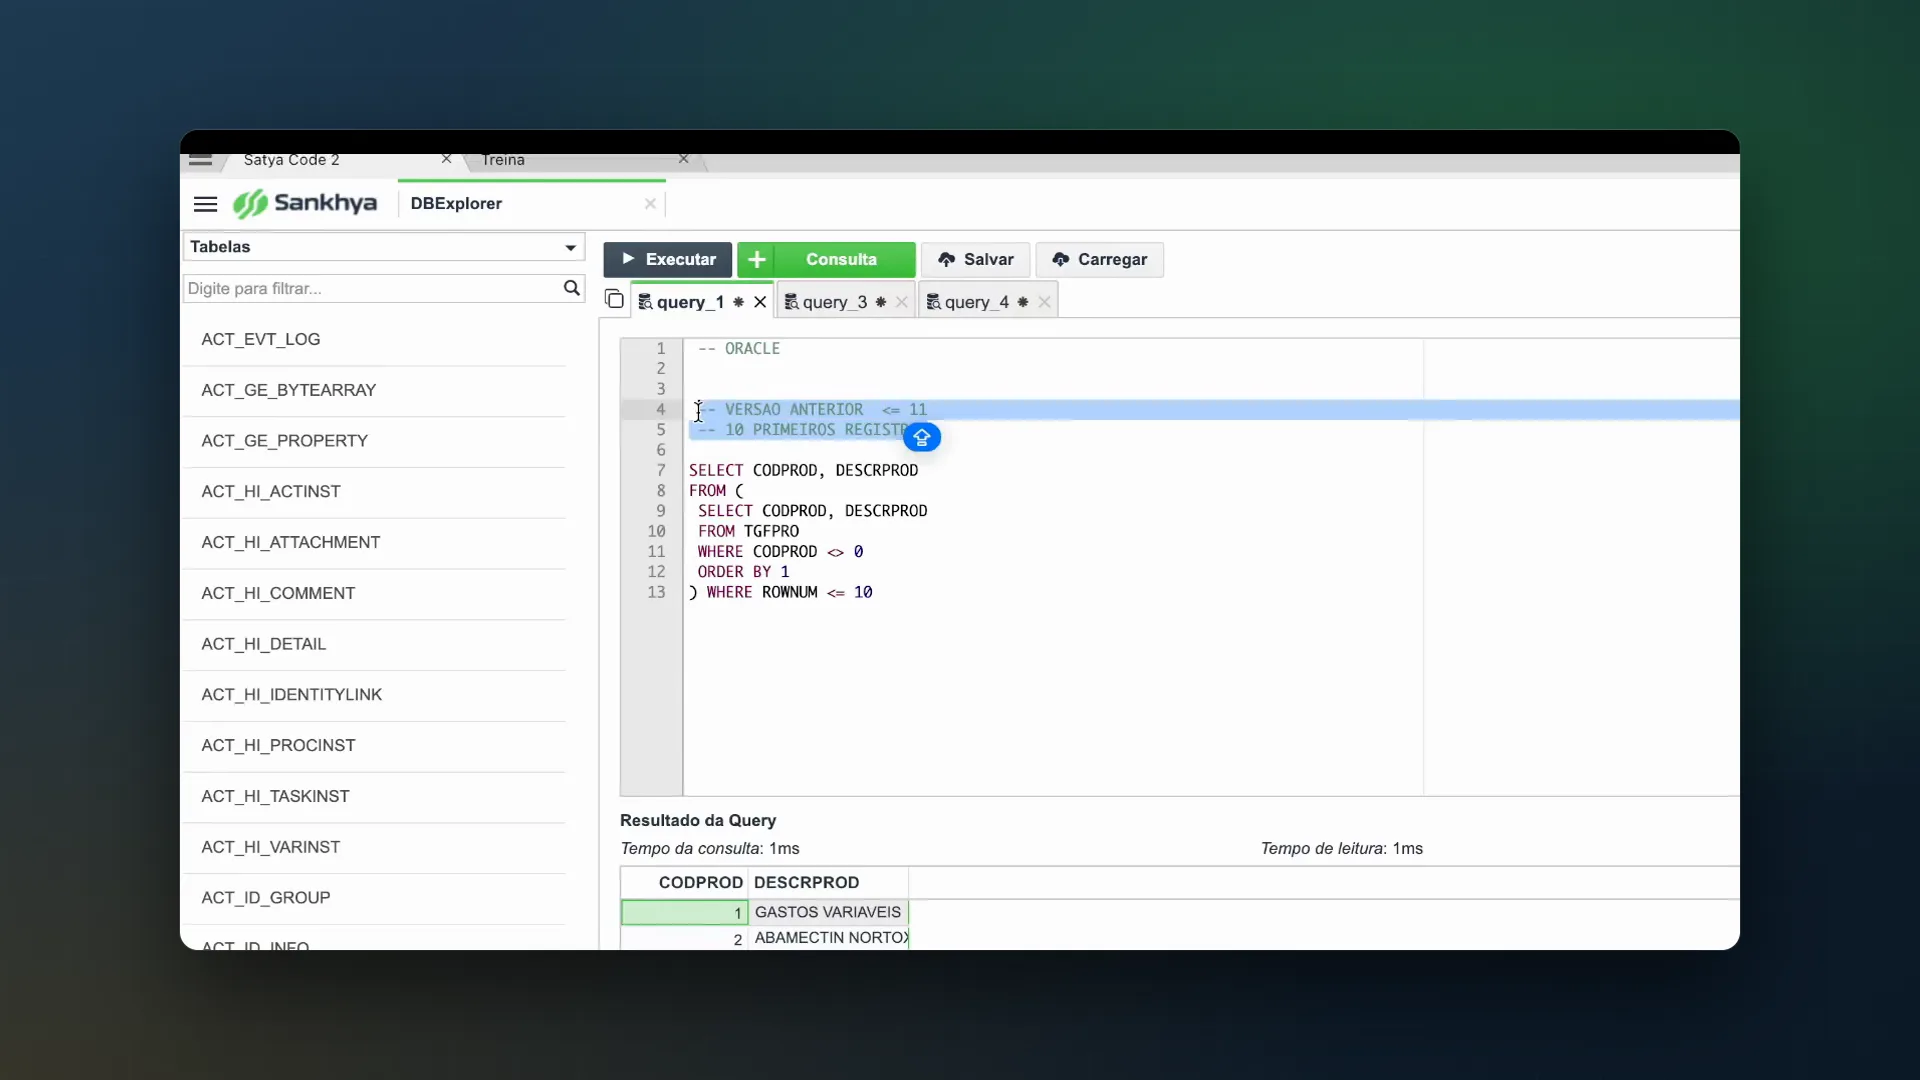This screenshot has width=1920, height=1080.
Task: Switch to the query_1 tab
Action: (x=690, y=302)
